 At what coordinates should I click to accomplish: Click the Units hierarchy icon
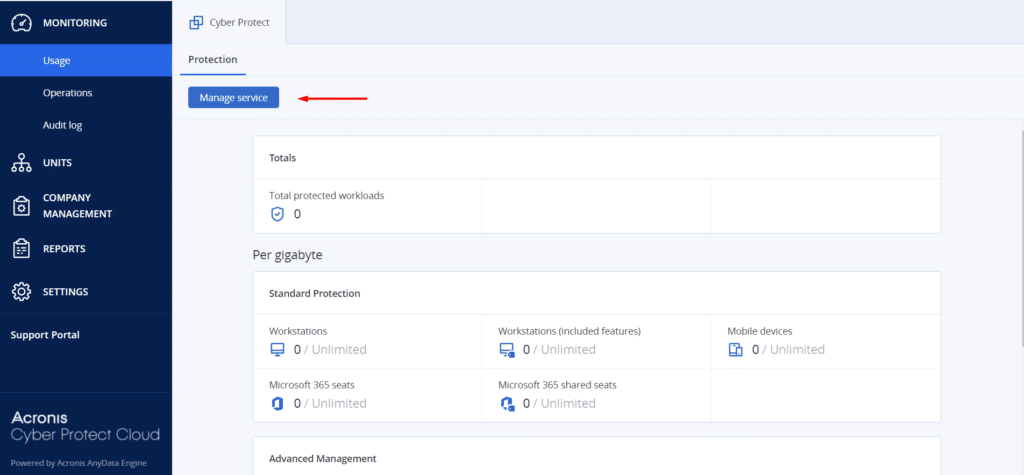coord(22,163)
